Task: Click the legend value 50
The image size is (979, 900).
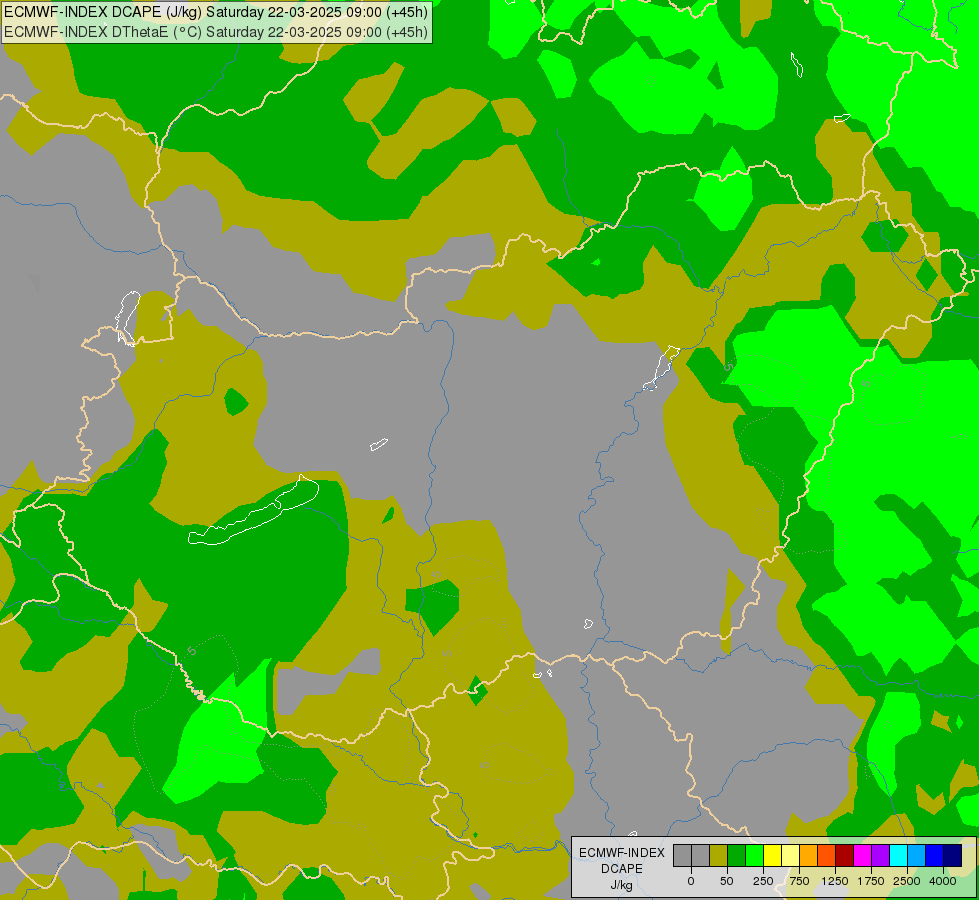Action: click(x=727, y=881)
